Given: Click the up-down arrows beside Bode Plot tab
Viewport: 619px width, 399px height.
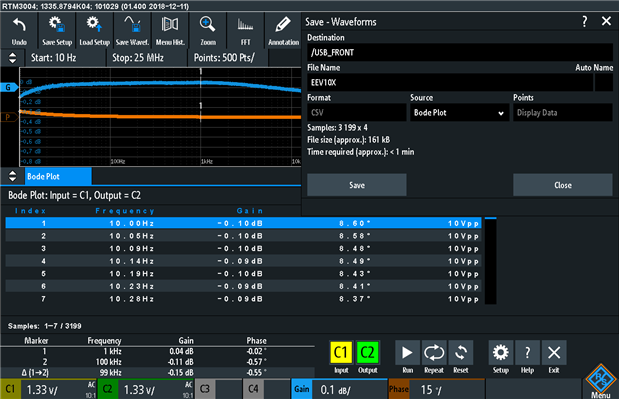Looking at the screenshot, I should [x=13, y=176].
